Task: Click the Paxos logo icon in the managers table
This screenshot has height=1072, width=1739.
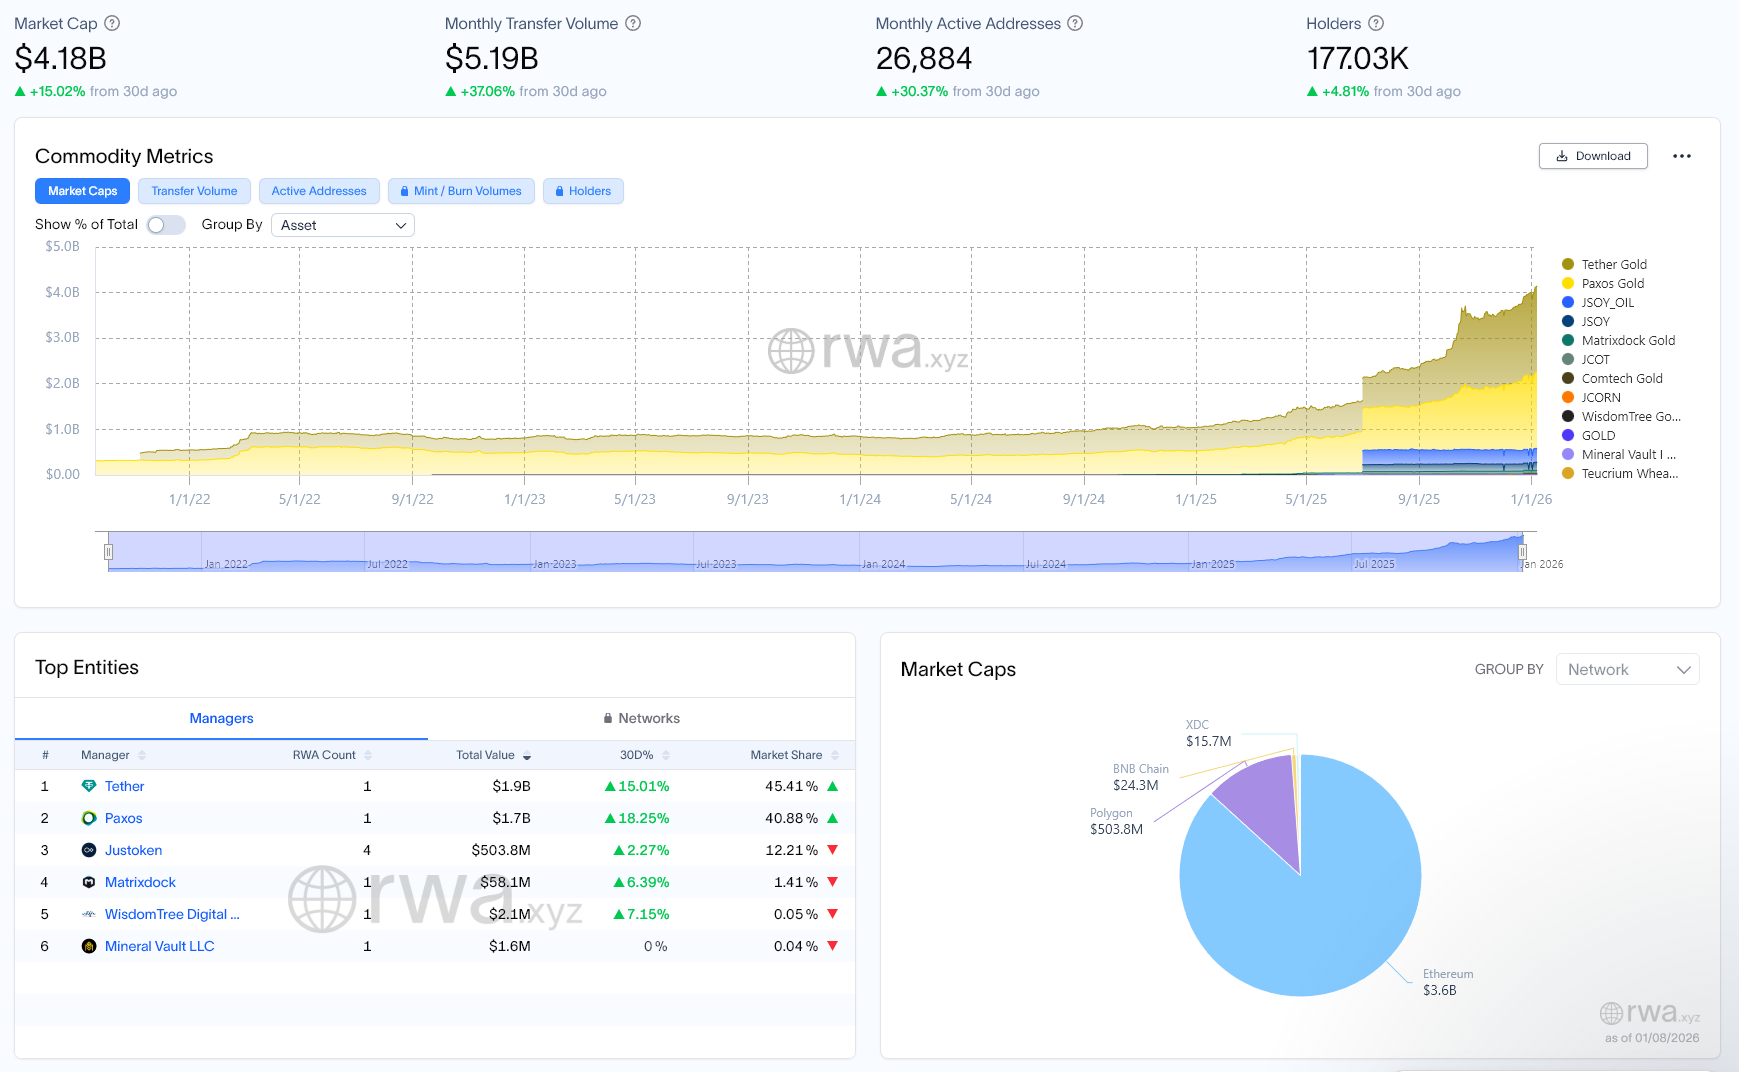Action: pos(89,818)
